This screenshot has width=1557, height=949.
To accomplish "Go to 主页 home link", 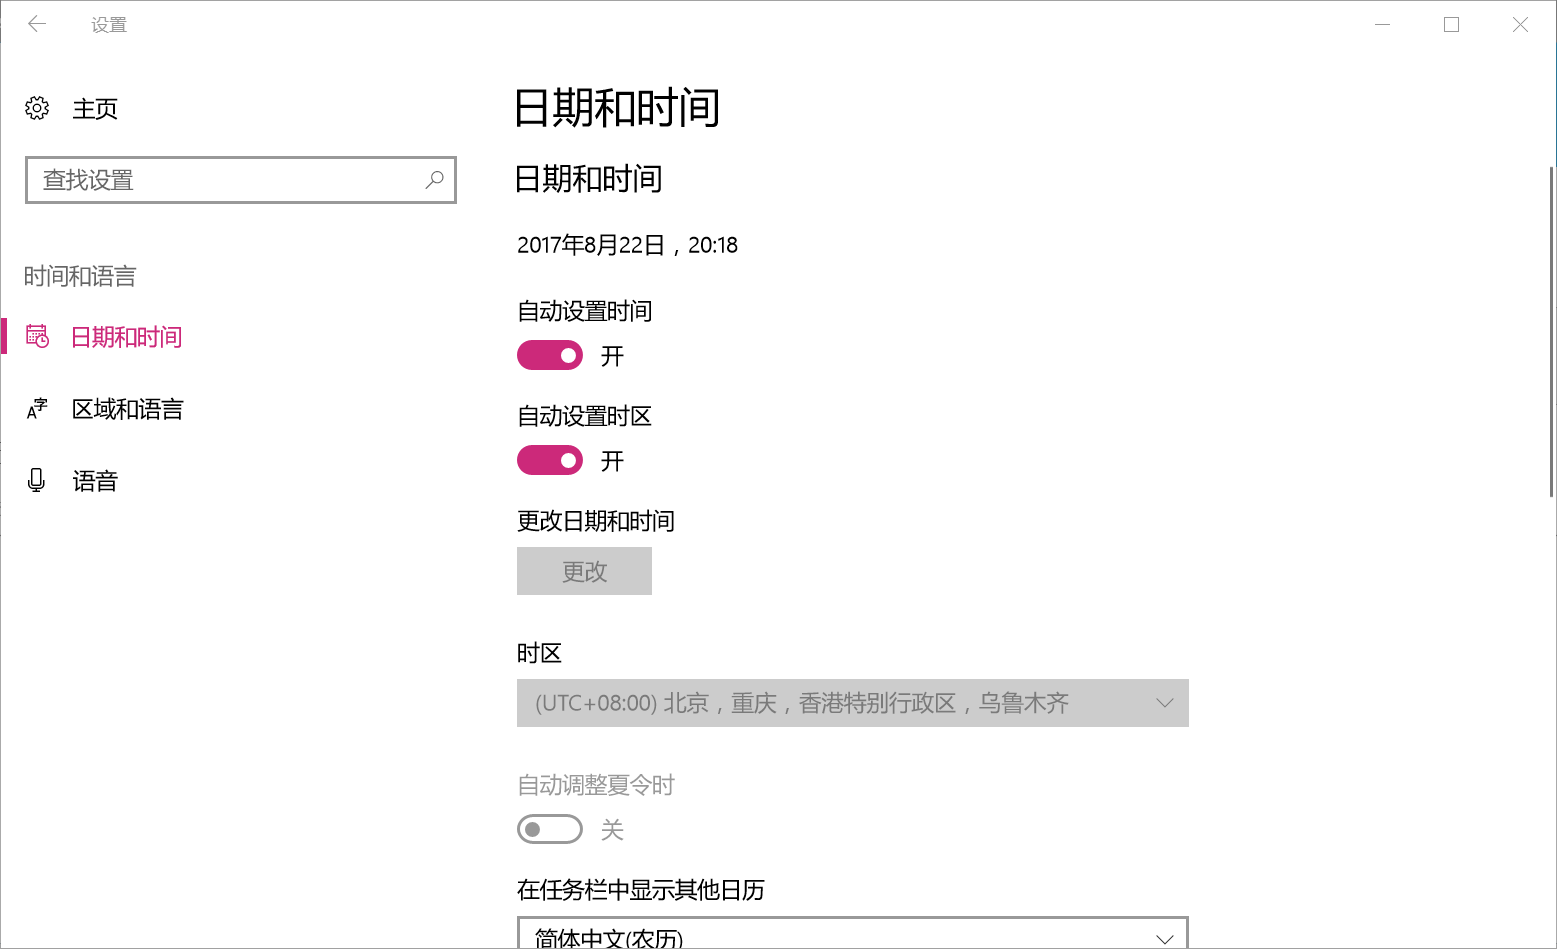I will 95,108.
